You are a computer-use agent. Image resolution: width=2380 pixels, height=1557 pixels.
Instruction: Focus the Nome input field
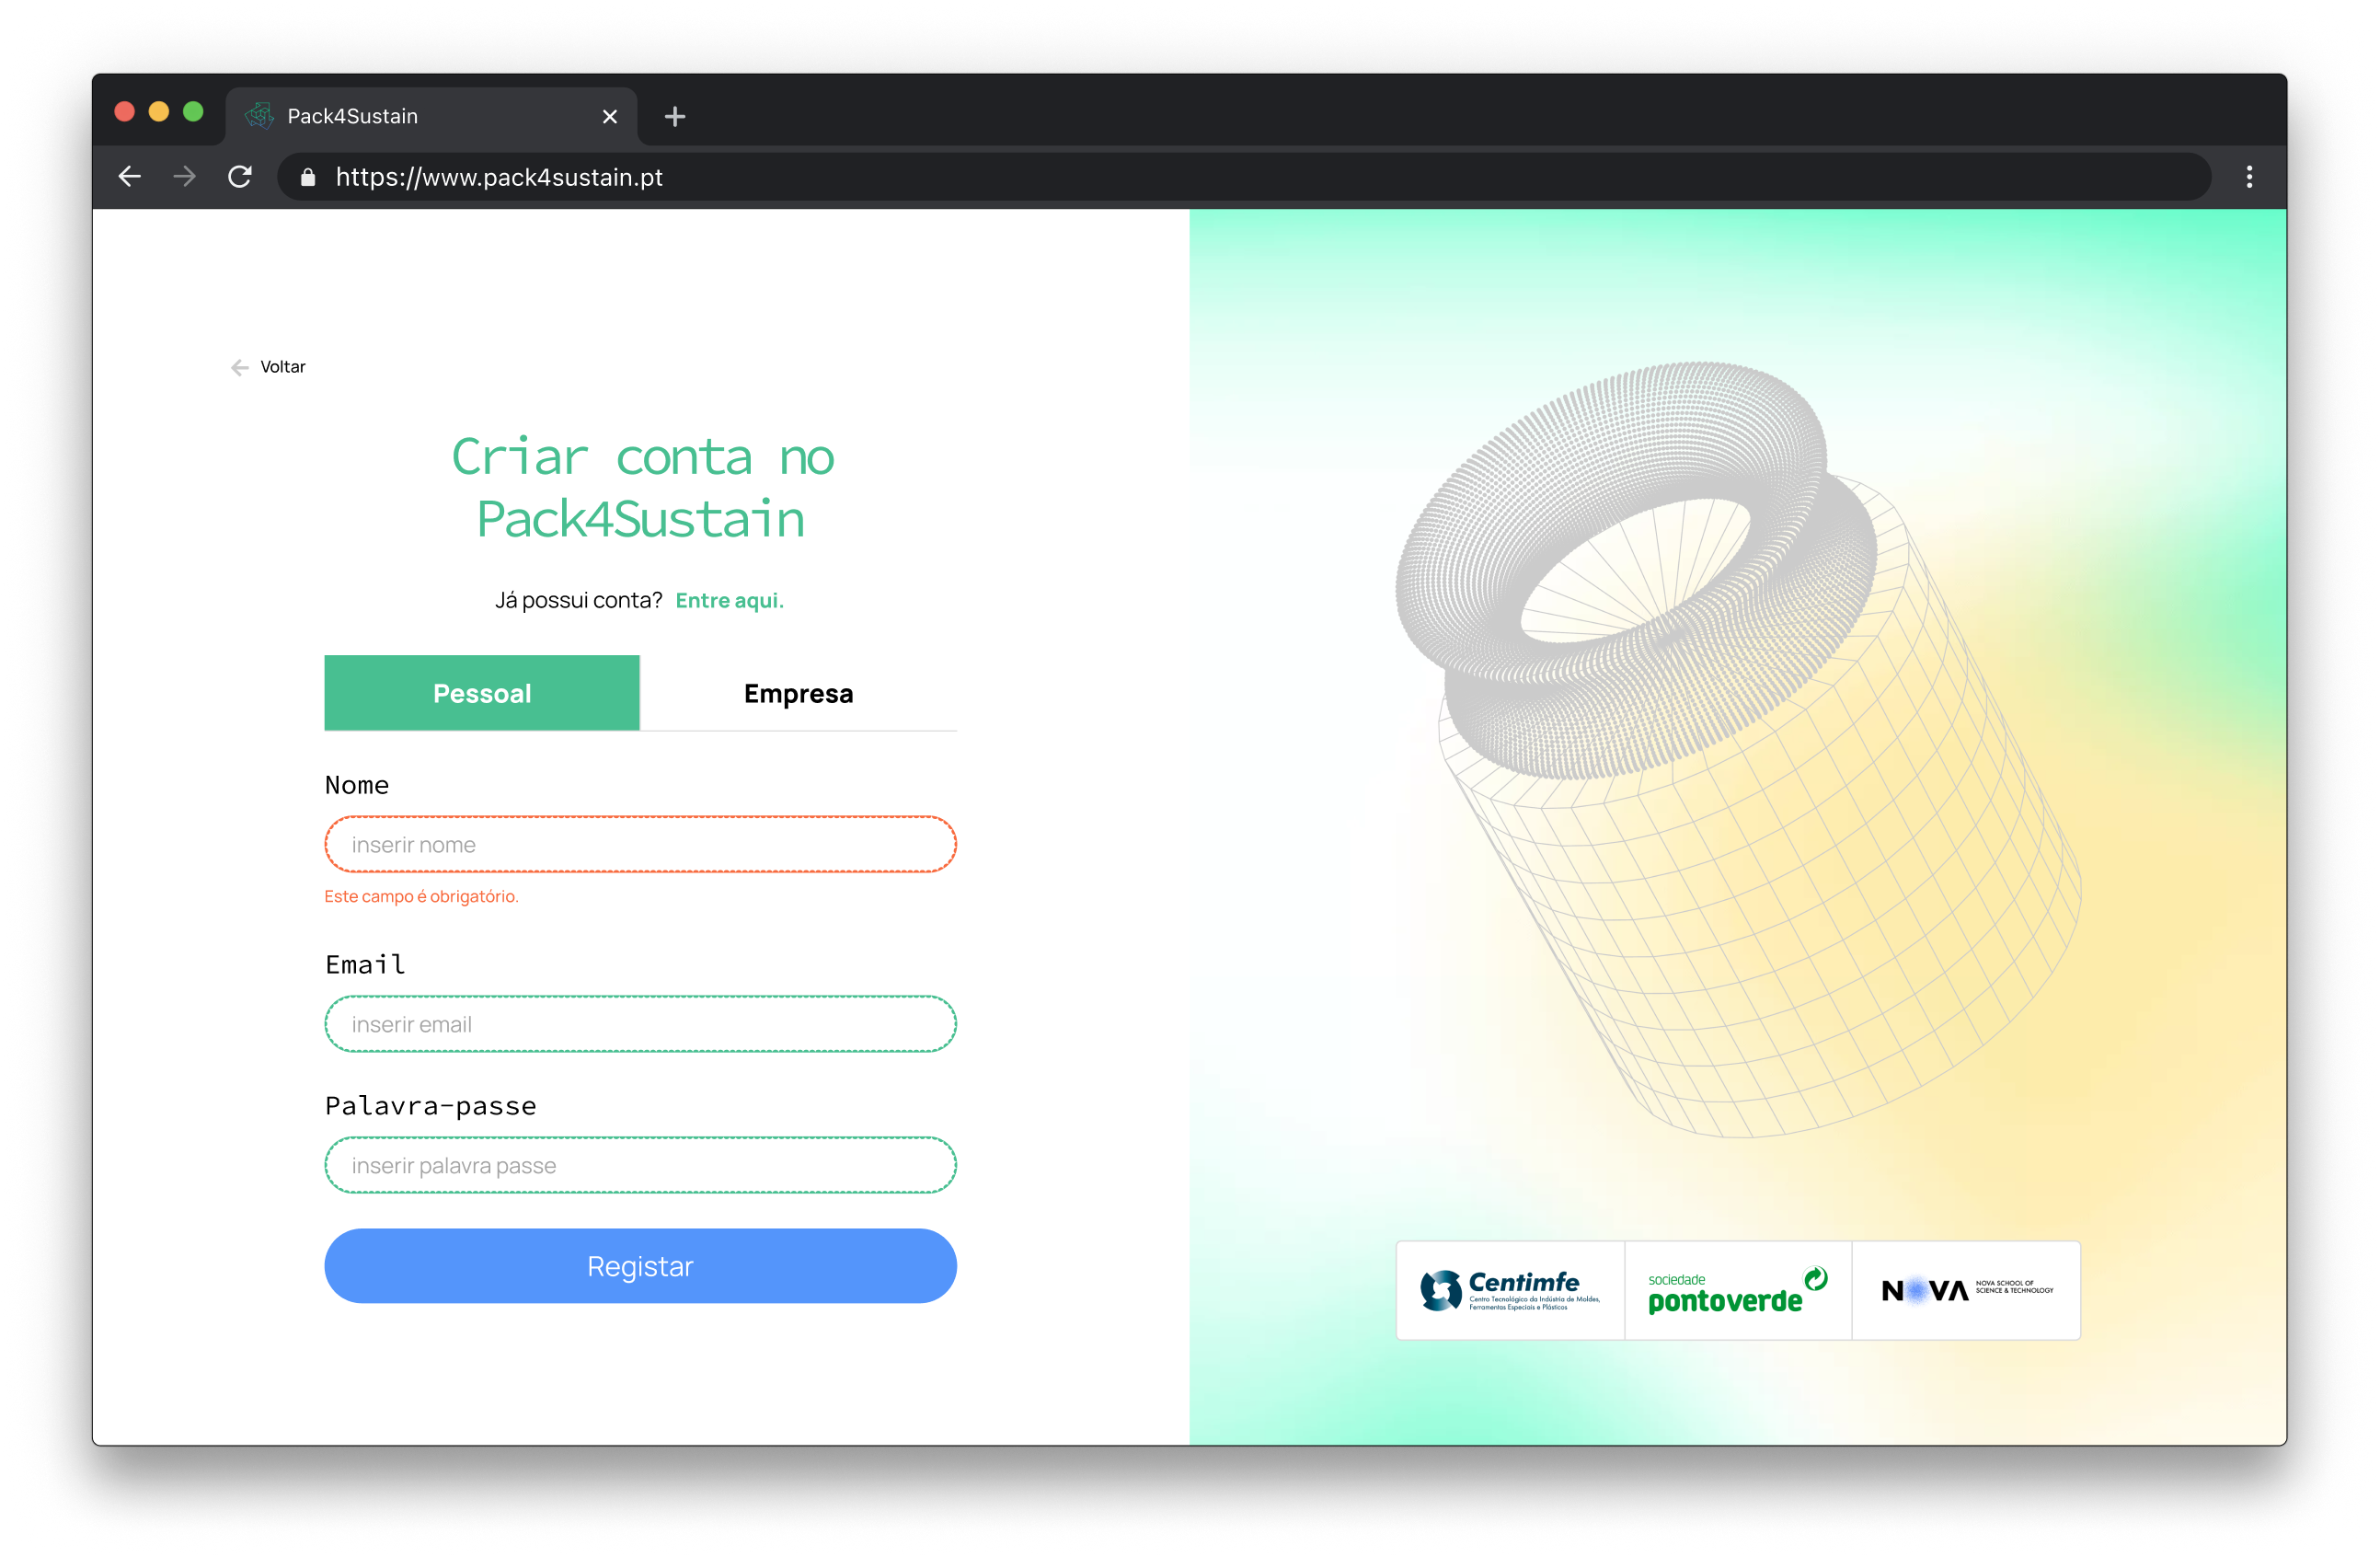(x=640, y=845)
